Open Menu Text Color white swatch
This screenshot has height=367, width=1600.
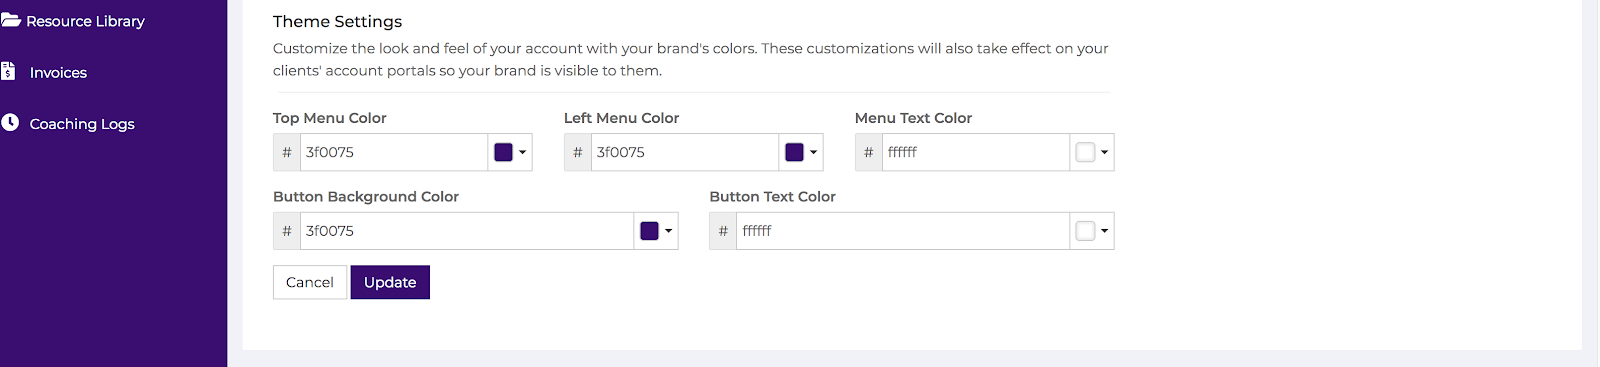[x=1085, y=152]
